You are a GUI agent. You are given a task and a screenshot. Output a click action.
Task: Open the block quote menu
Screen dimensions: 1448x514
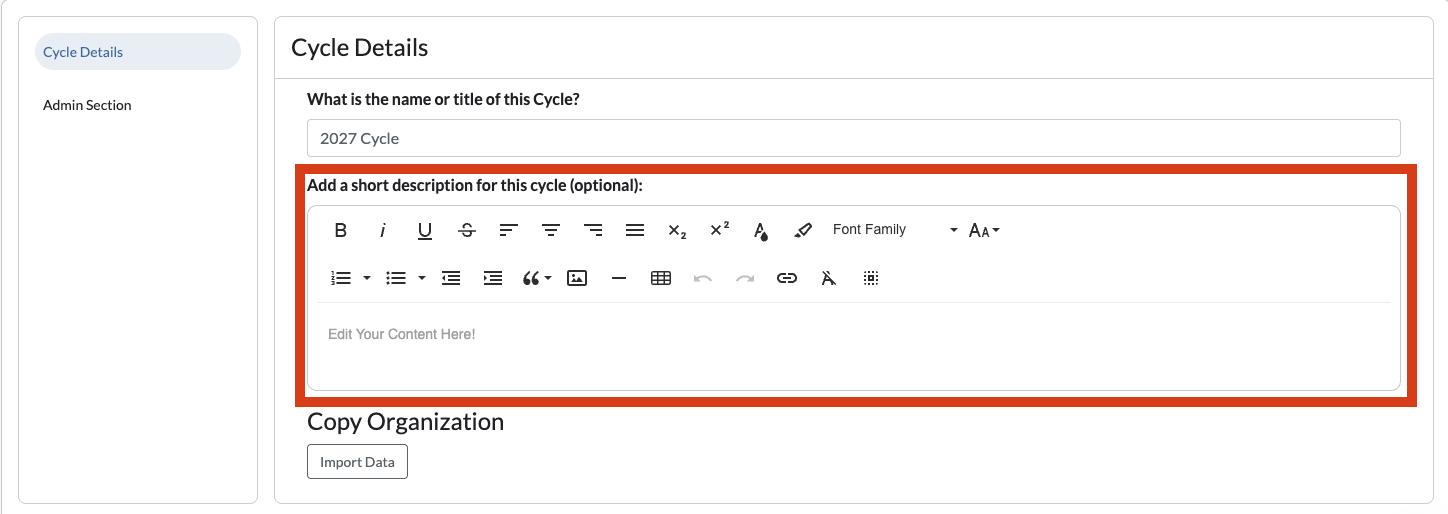point(537,278)
